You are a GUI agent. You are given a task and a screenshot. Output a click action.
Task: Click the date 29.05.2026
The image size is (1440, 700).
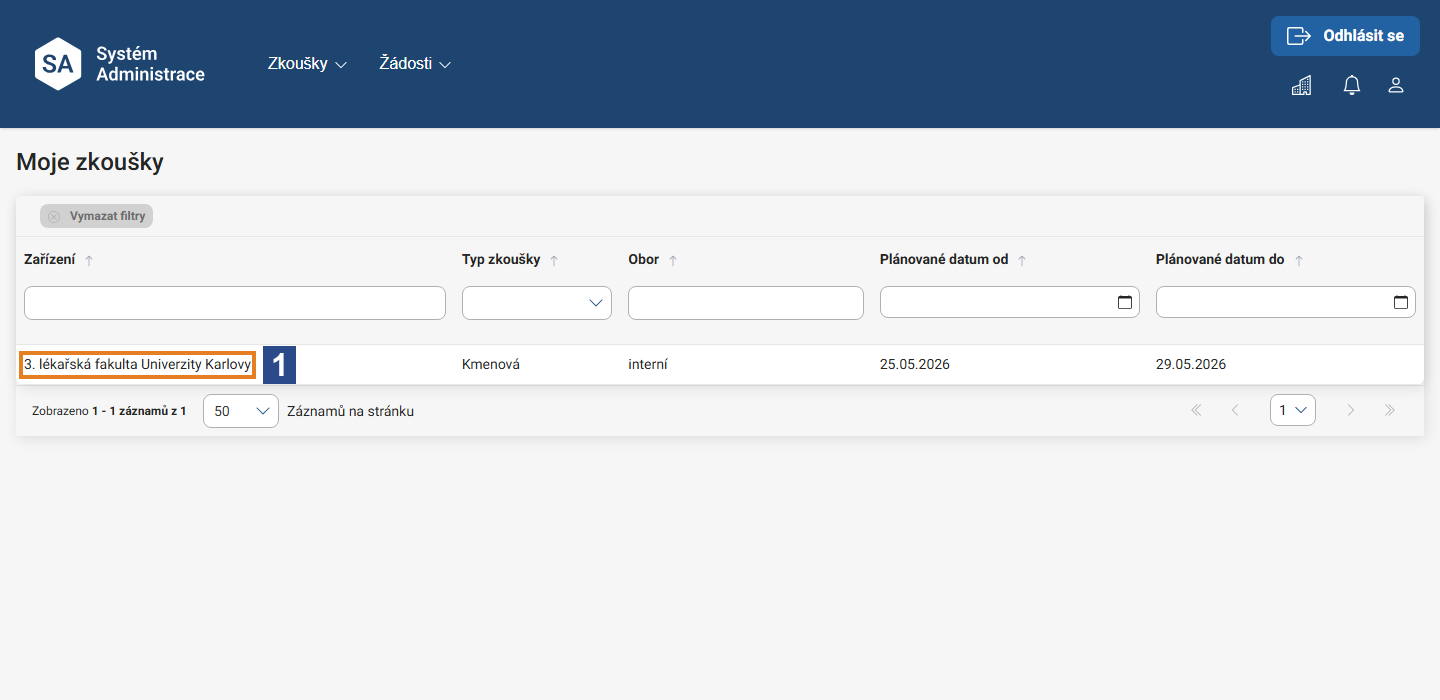[1191, 365]
